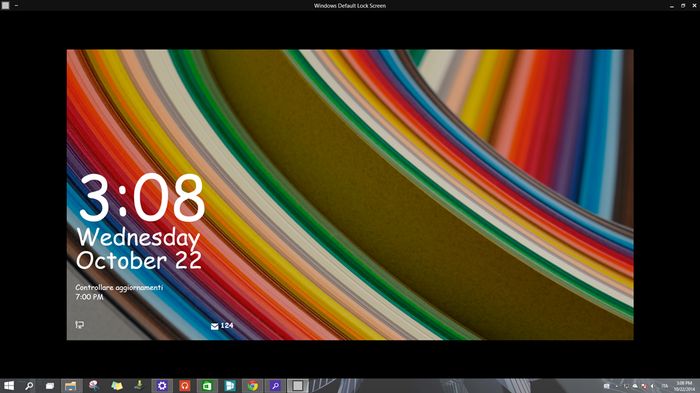The width and height of the screenshot is (700, 393).
Task: Open the teal tiles app on taskbar
Action: pos(230,386)
